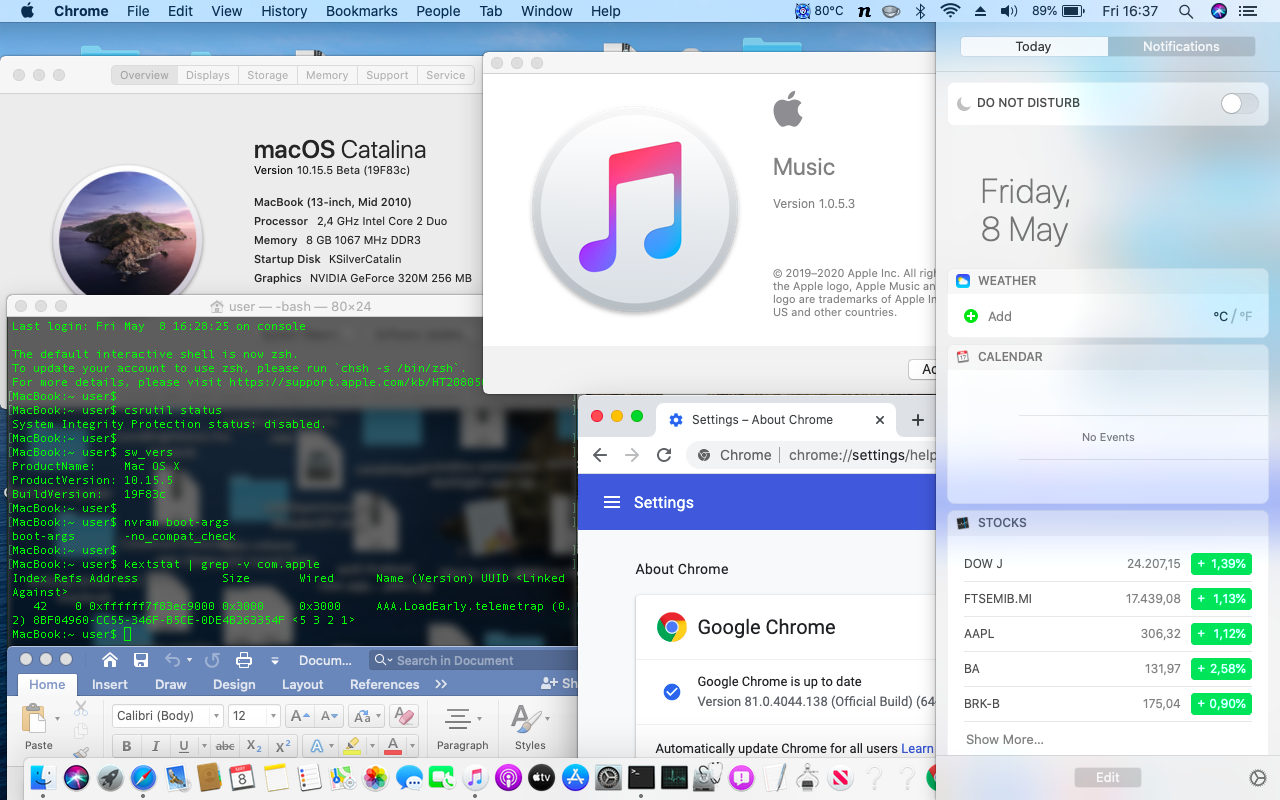Open Disk Utility from the Dock
The height and width of the screenshot is (800, 1280).
[708, 777]
